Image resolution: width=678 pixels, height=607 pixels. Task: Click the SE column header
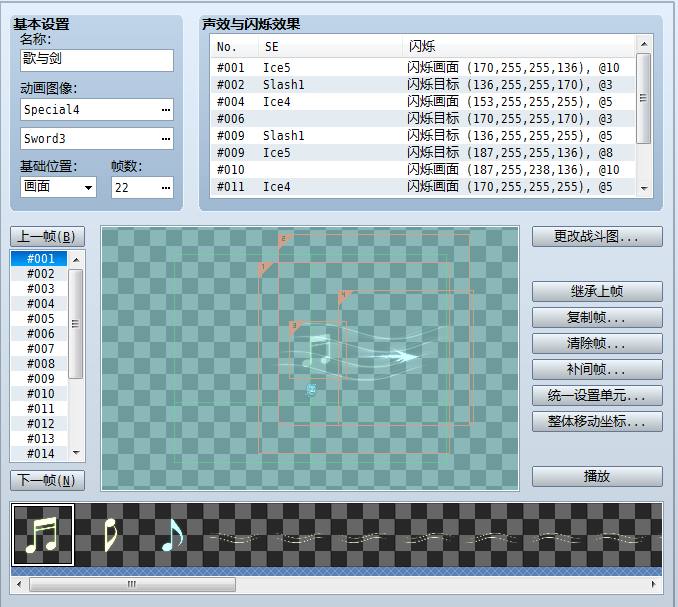[x=331, y=47]
